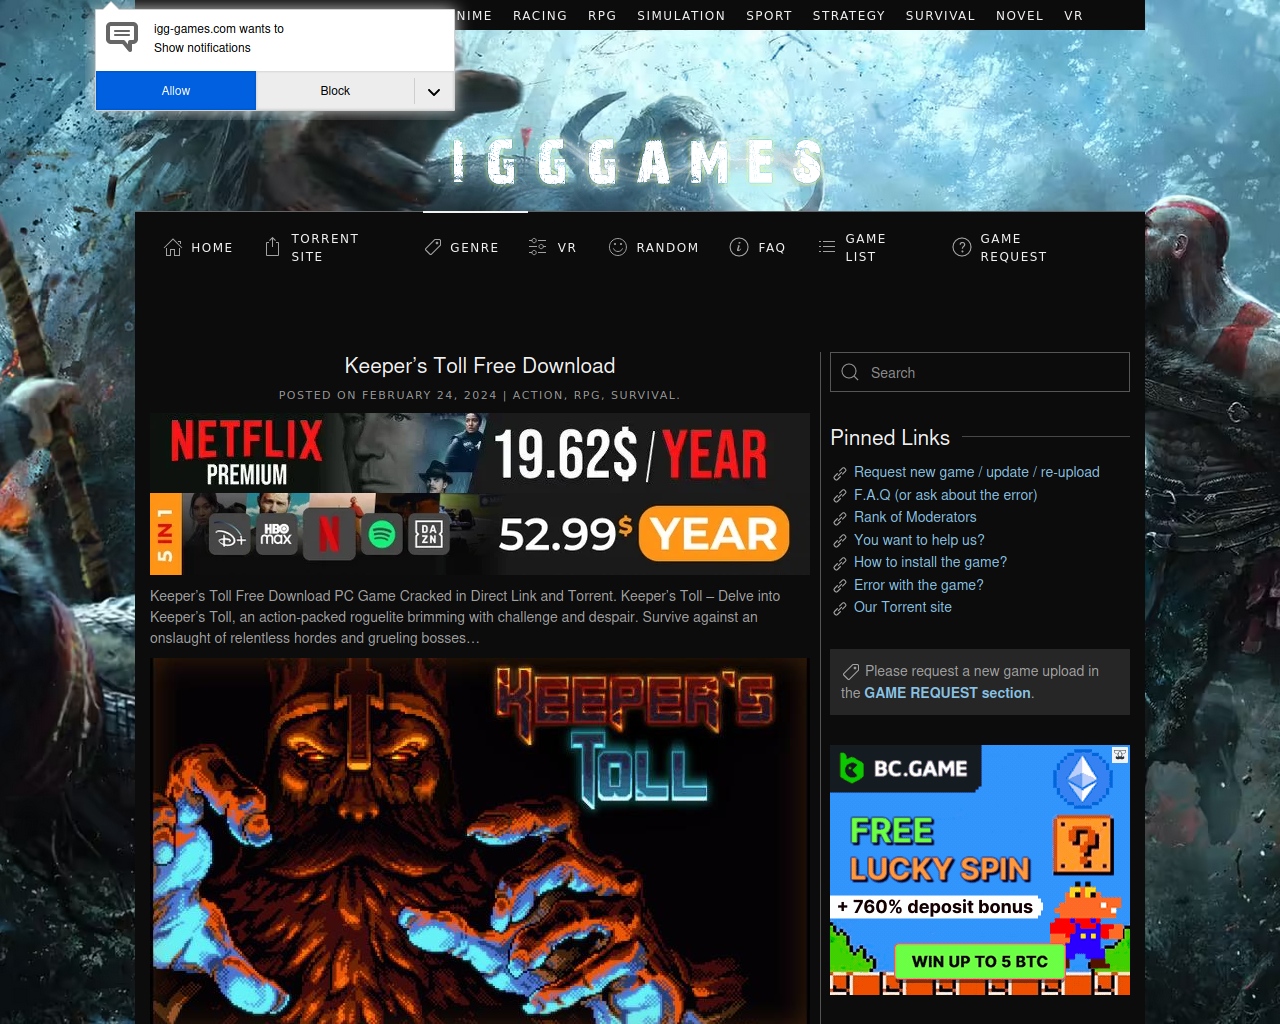Click the DAZN icon in banner
The height and width of the screenshot is (1024, 1280).
429,534
